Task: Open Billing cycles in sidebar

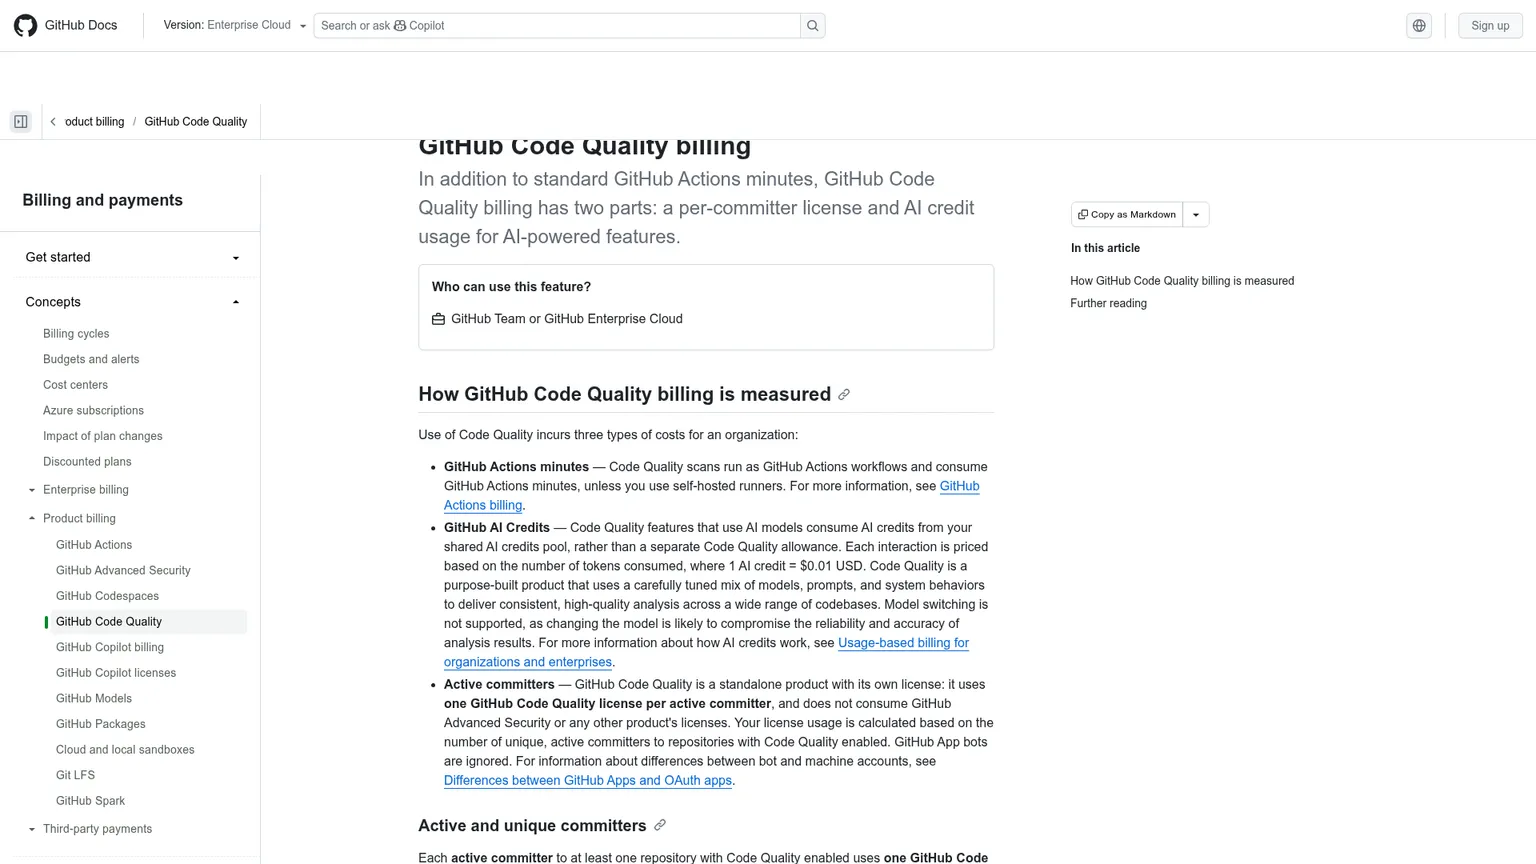Action: (76, 334)
